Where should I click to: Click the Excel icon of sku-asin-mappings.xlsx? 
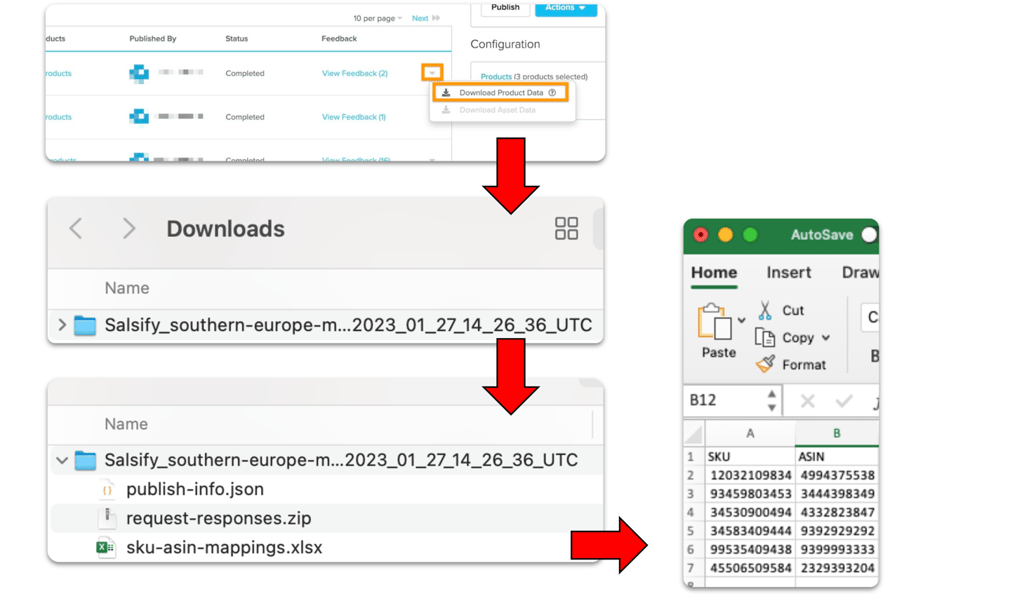click(x=105, y=547)
